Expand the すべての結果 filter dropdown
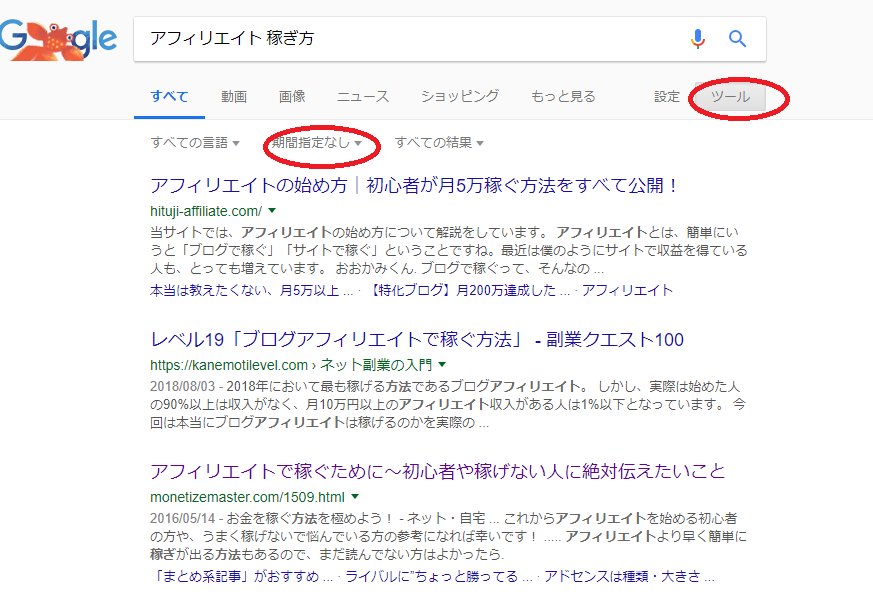This screenshot has height=615, width=873. click(x=439, y=143)
